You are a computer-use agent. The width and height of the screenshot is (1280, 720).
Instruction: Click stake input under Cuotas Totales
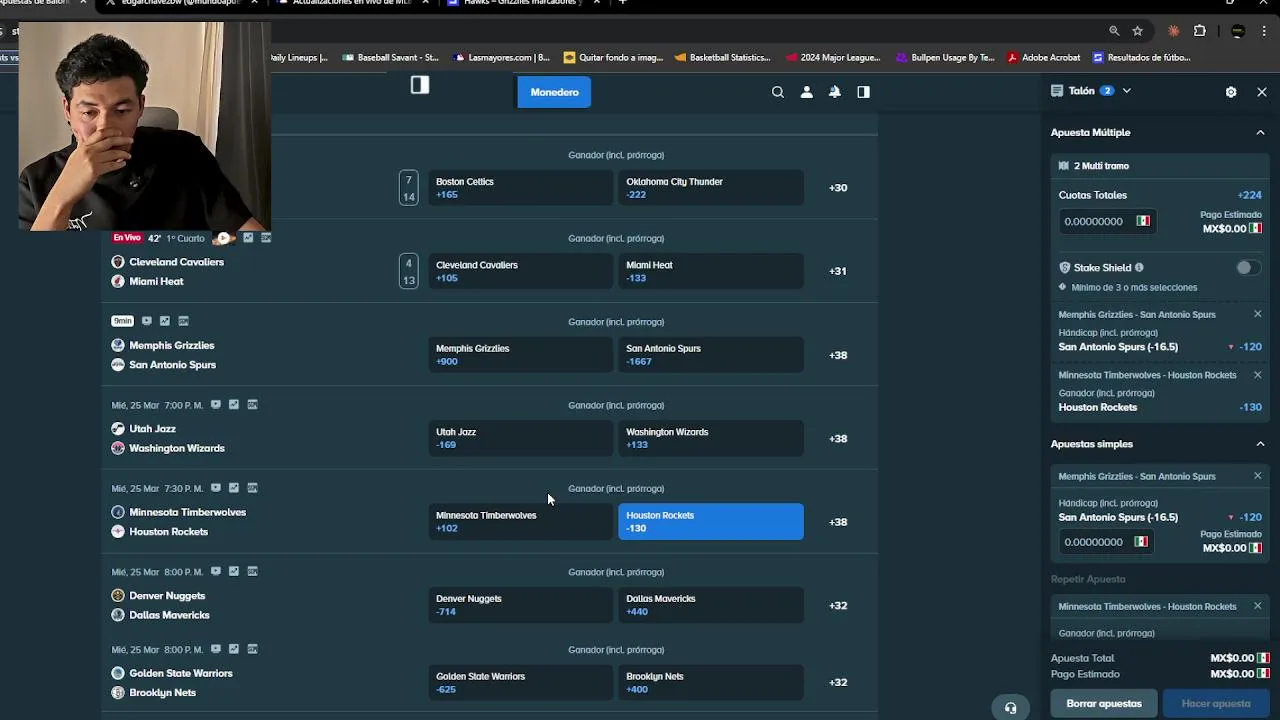point(1106,221)
